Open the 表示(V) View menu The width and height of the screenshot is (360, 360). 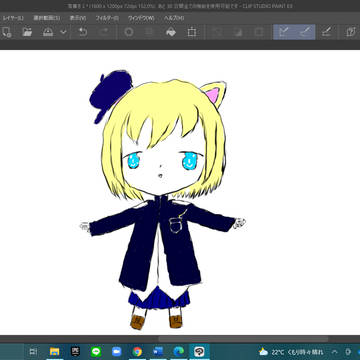pos(78,18)
